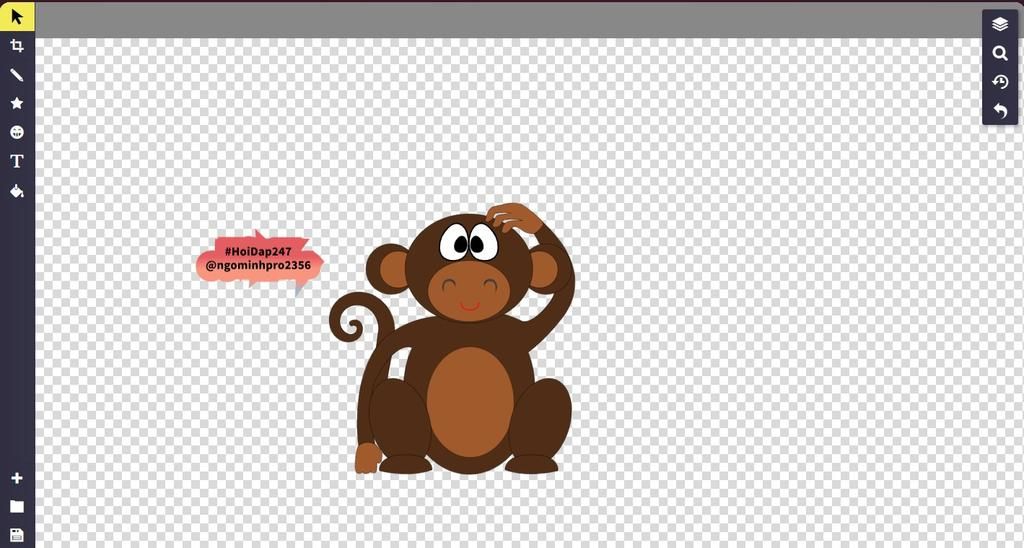
Task: Pick the paint bucket fill tool
Action: tap(17, 191)
